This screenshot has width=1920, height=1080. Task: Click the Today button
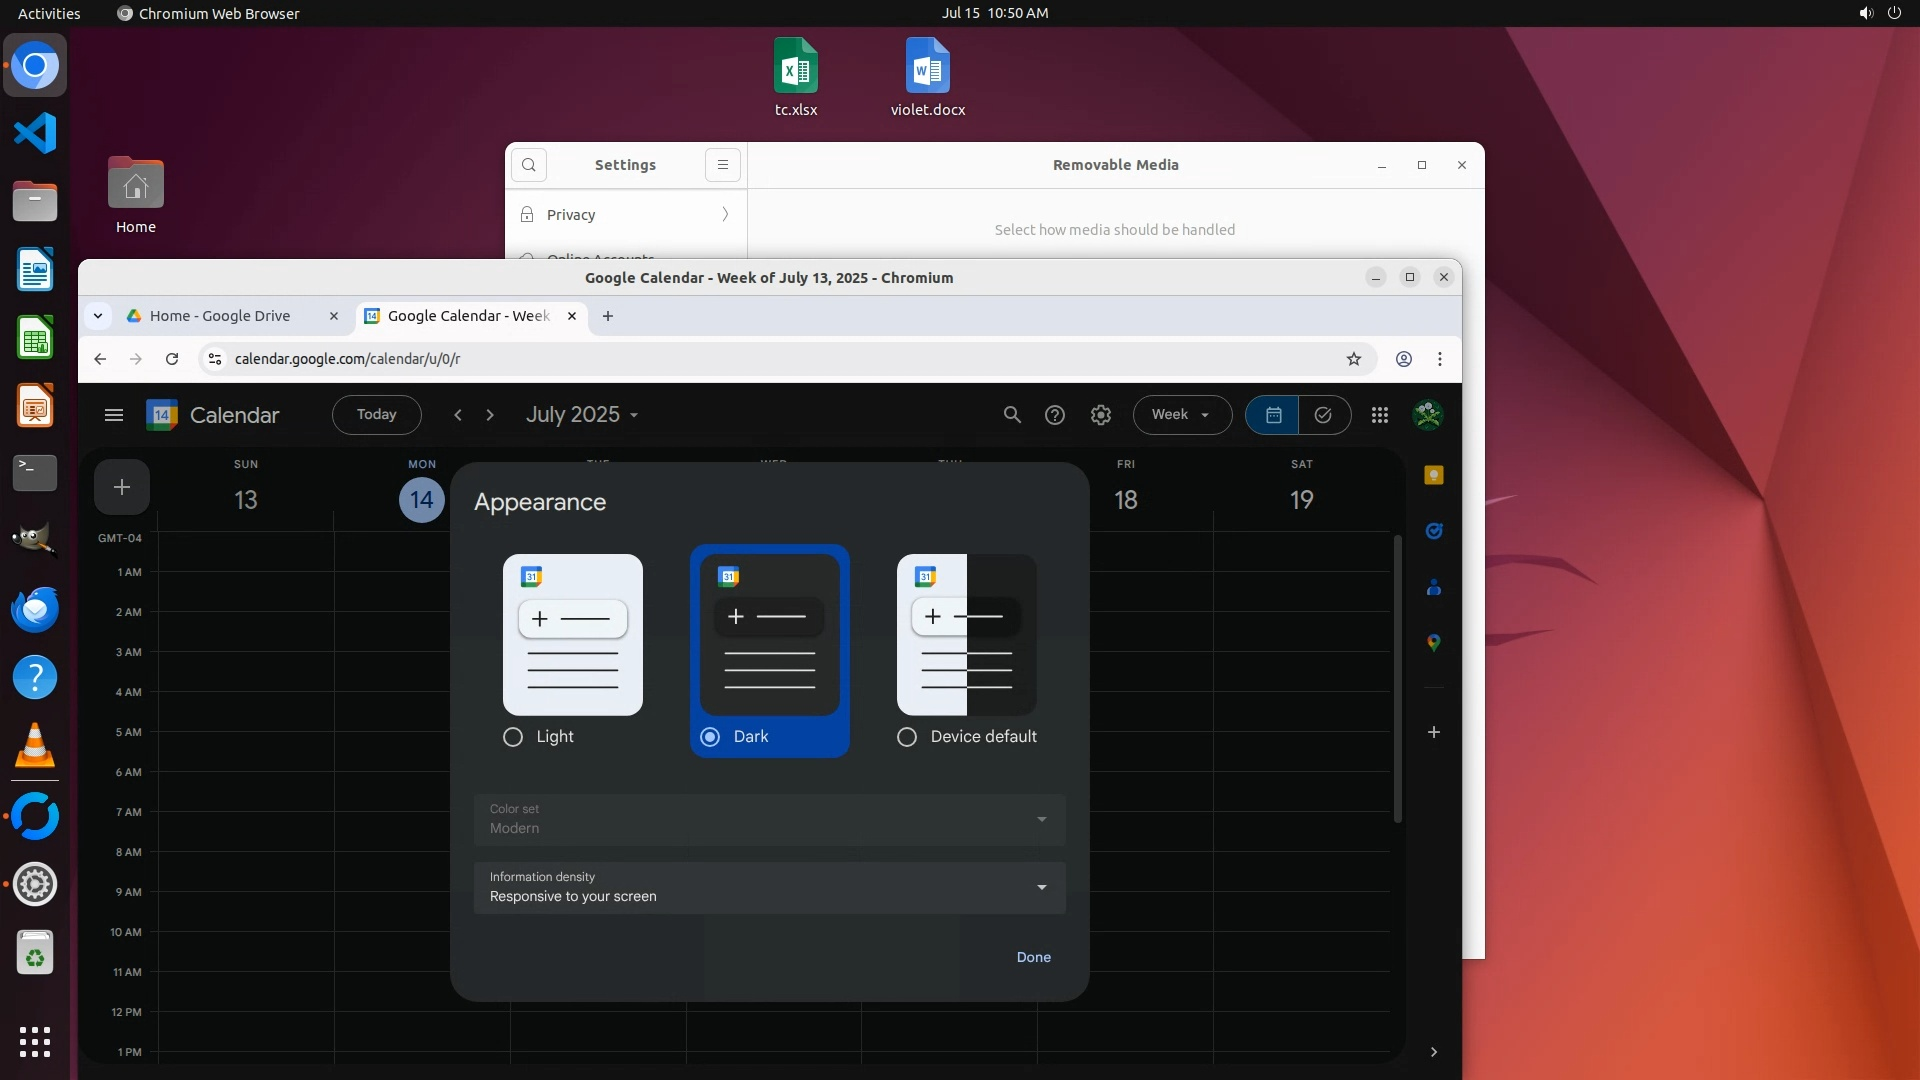click(376, 415)
